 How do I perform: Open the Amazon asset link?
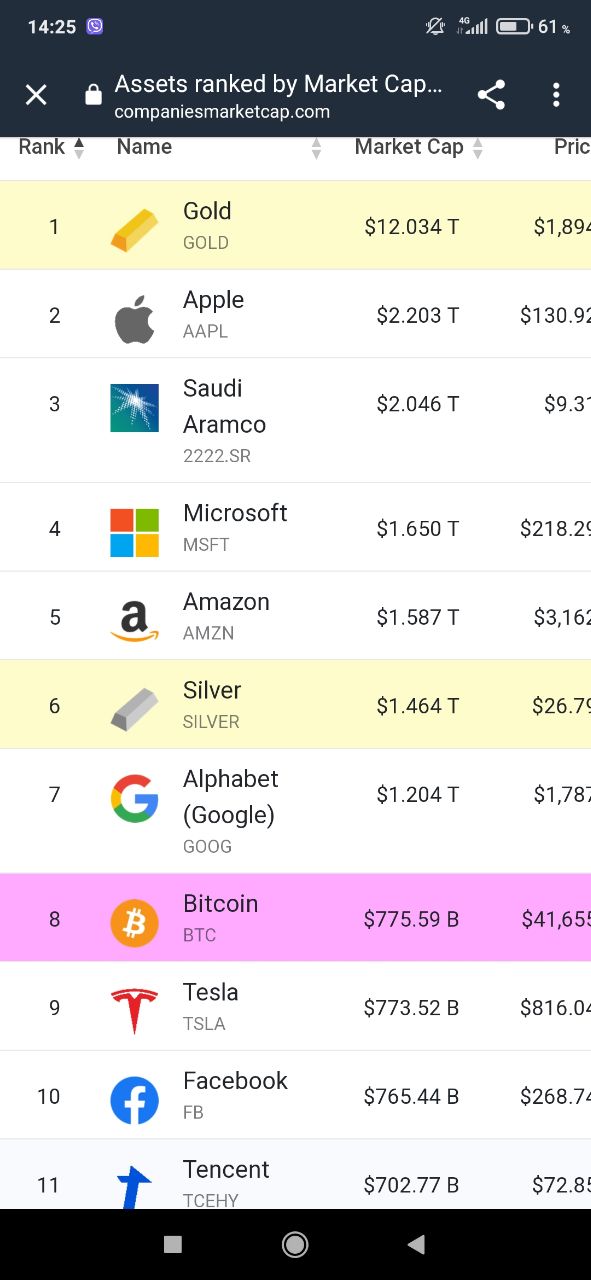tap(226, 602)
